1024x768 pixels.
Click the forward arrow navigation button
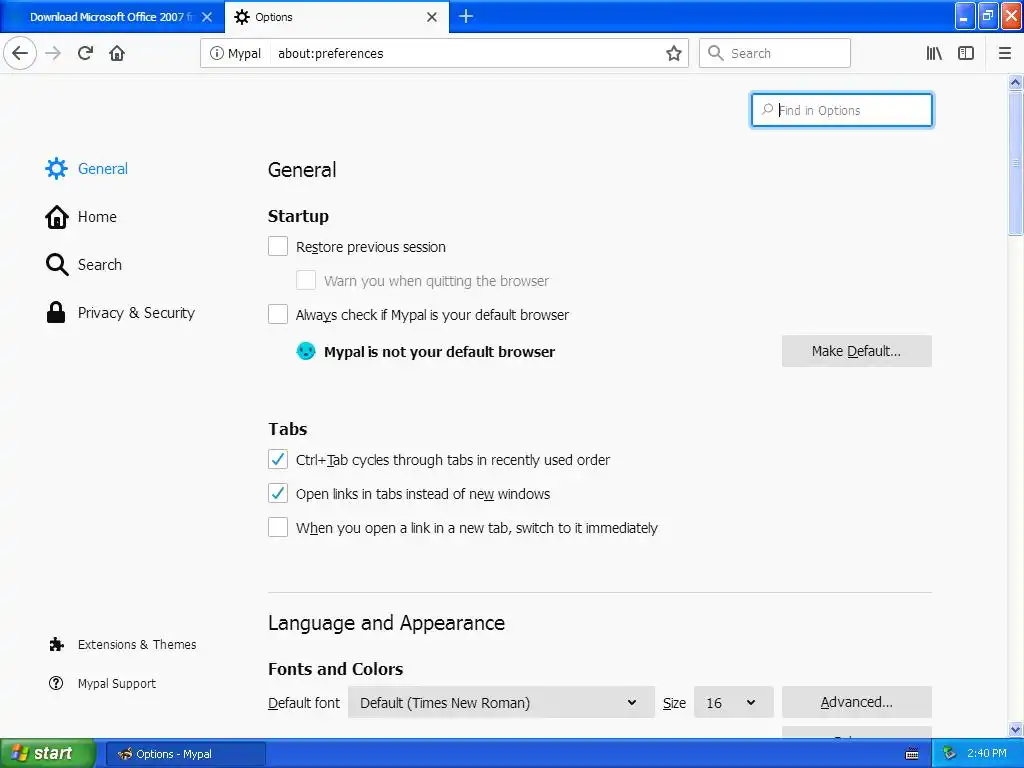pyautogui.click(x=53, y=53)
